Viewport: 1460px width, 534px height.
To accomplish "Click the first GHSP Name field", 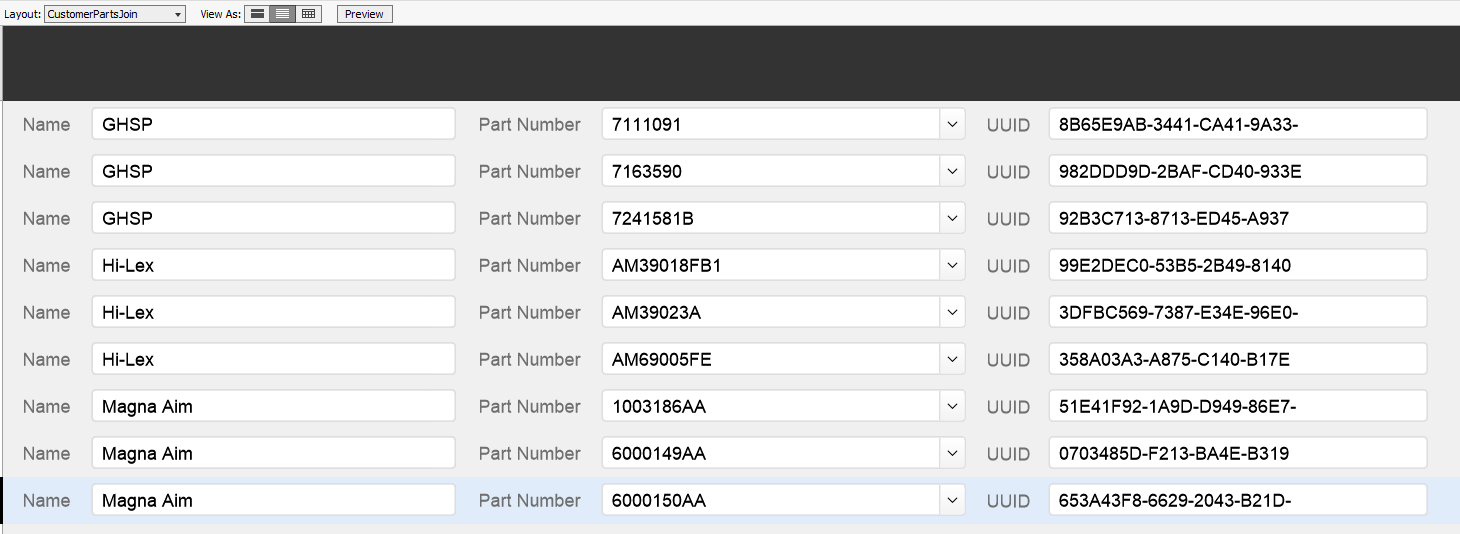I will (x=273, y=124).
